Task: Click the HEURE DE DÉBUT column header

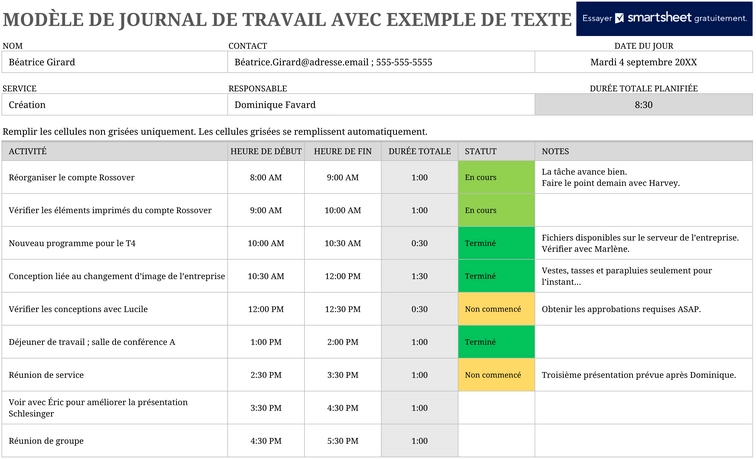Action: tap(266, 151)
